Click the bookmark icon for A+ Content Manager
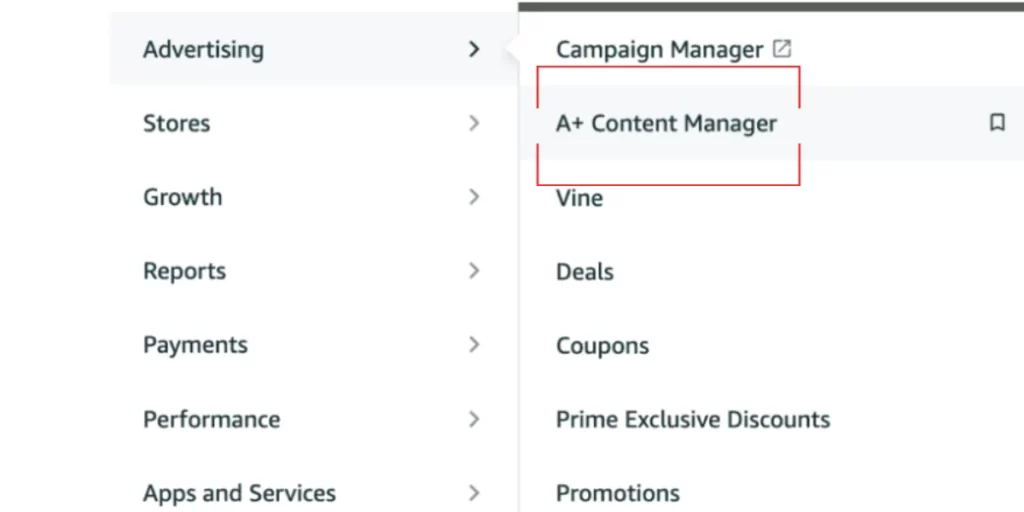Viewport: 1024px width, 512px height. (997, 123)
